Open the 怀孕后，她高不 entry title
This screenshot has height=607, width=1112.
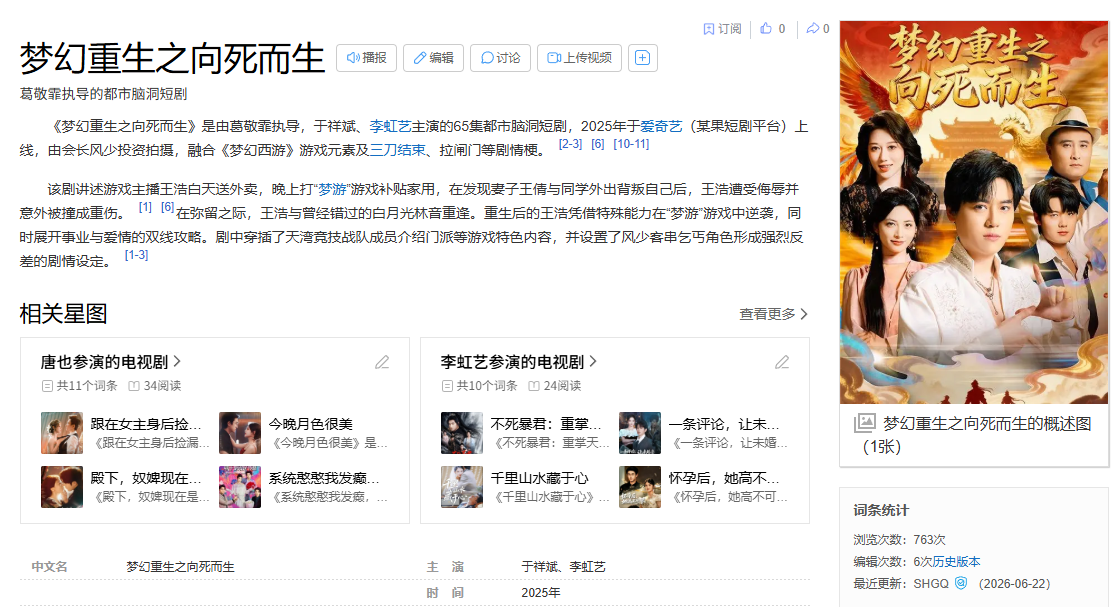[724, 479]
